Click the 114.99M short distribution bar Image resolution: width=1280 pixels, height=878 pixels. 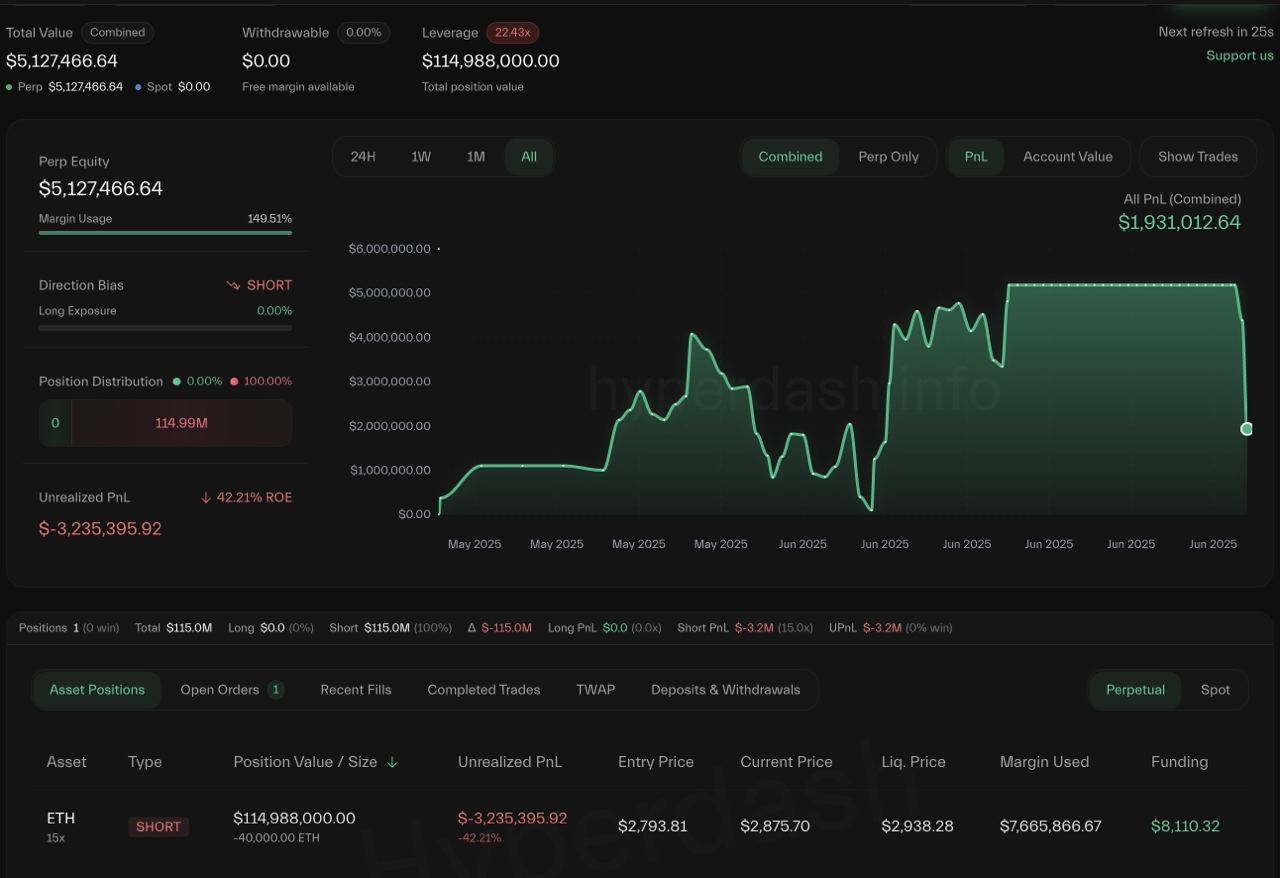click(182, 423)
